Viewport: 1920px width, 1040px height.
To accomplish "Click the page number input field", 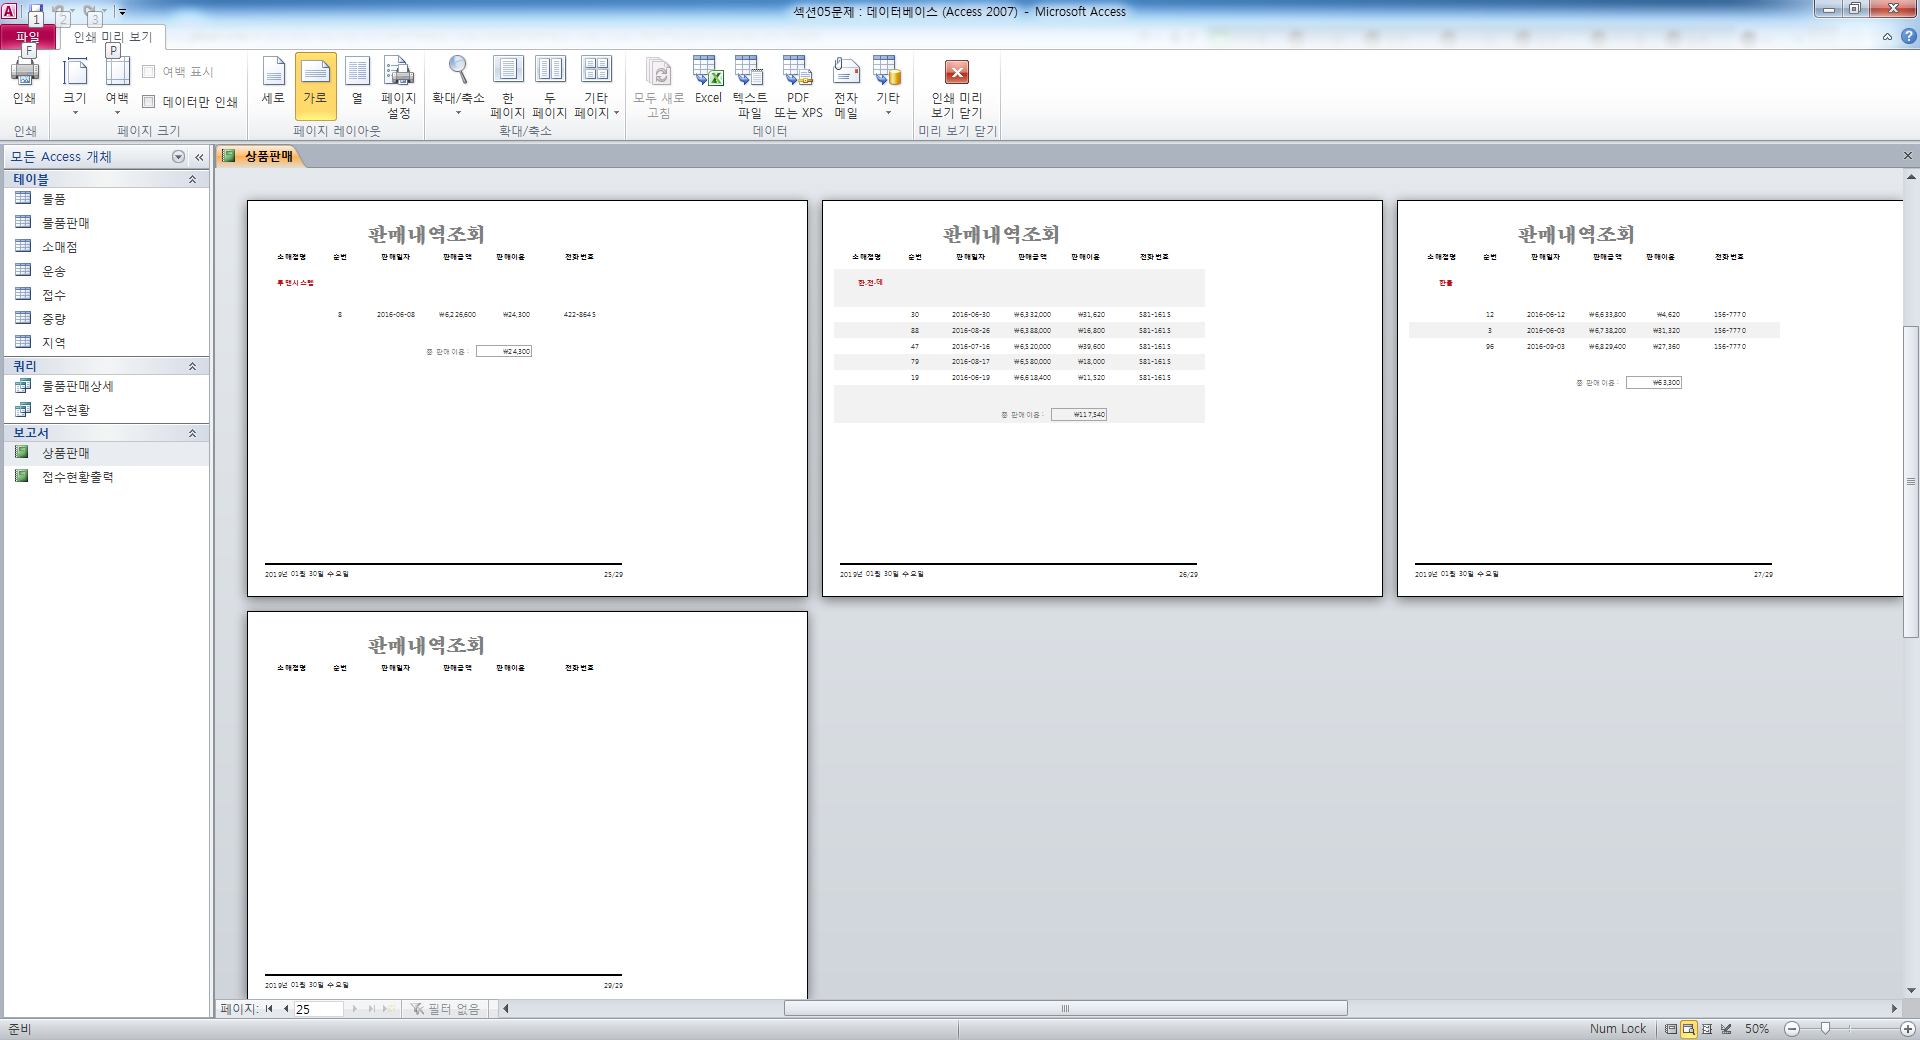I will 317,1009.
